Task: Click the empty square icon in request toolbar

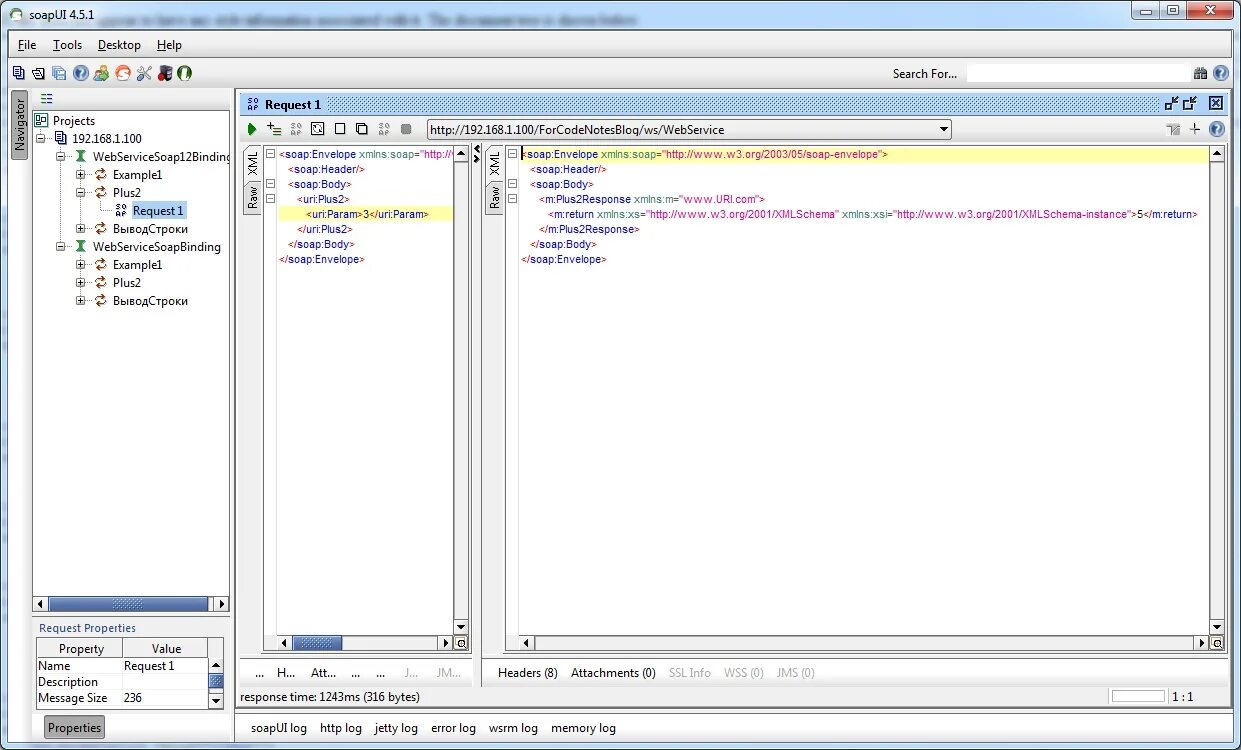Action: click(340, 129)
